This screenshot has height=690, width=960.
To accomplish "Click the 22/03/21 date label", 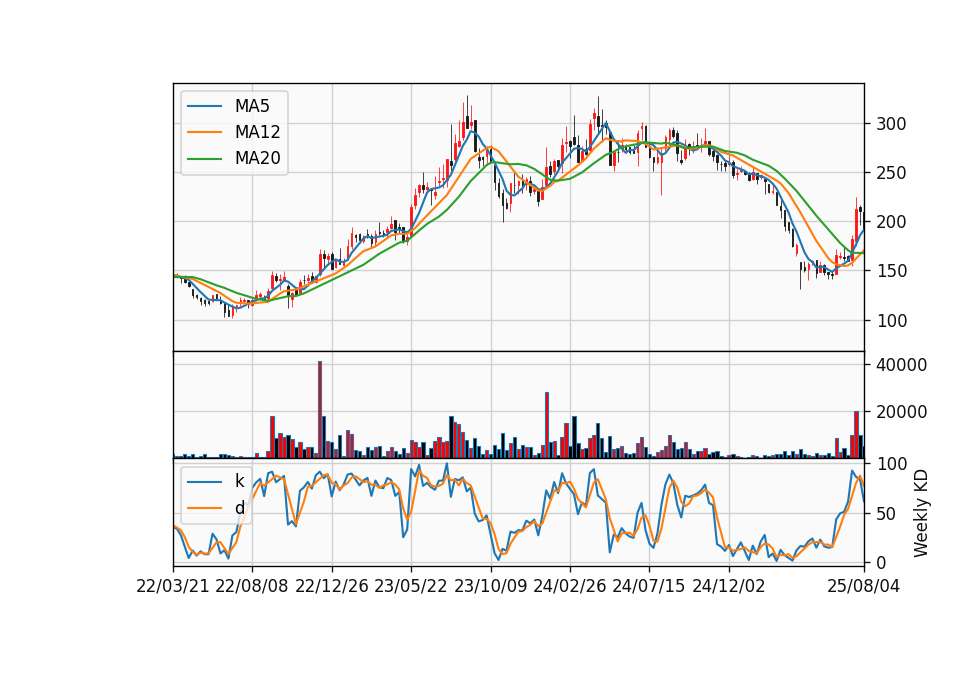I will point(173,587).
